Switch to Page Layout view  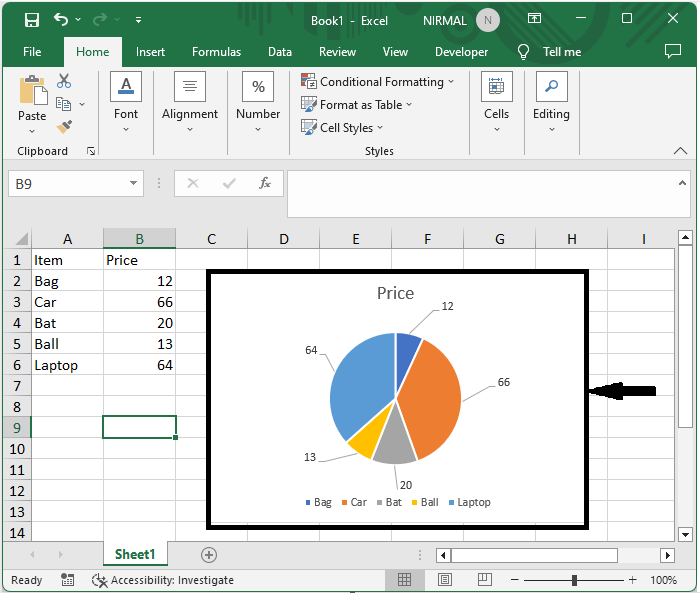click(x=445, y=580)
